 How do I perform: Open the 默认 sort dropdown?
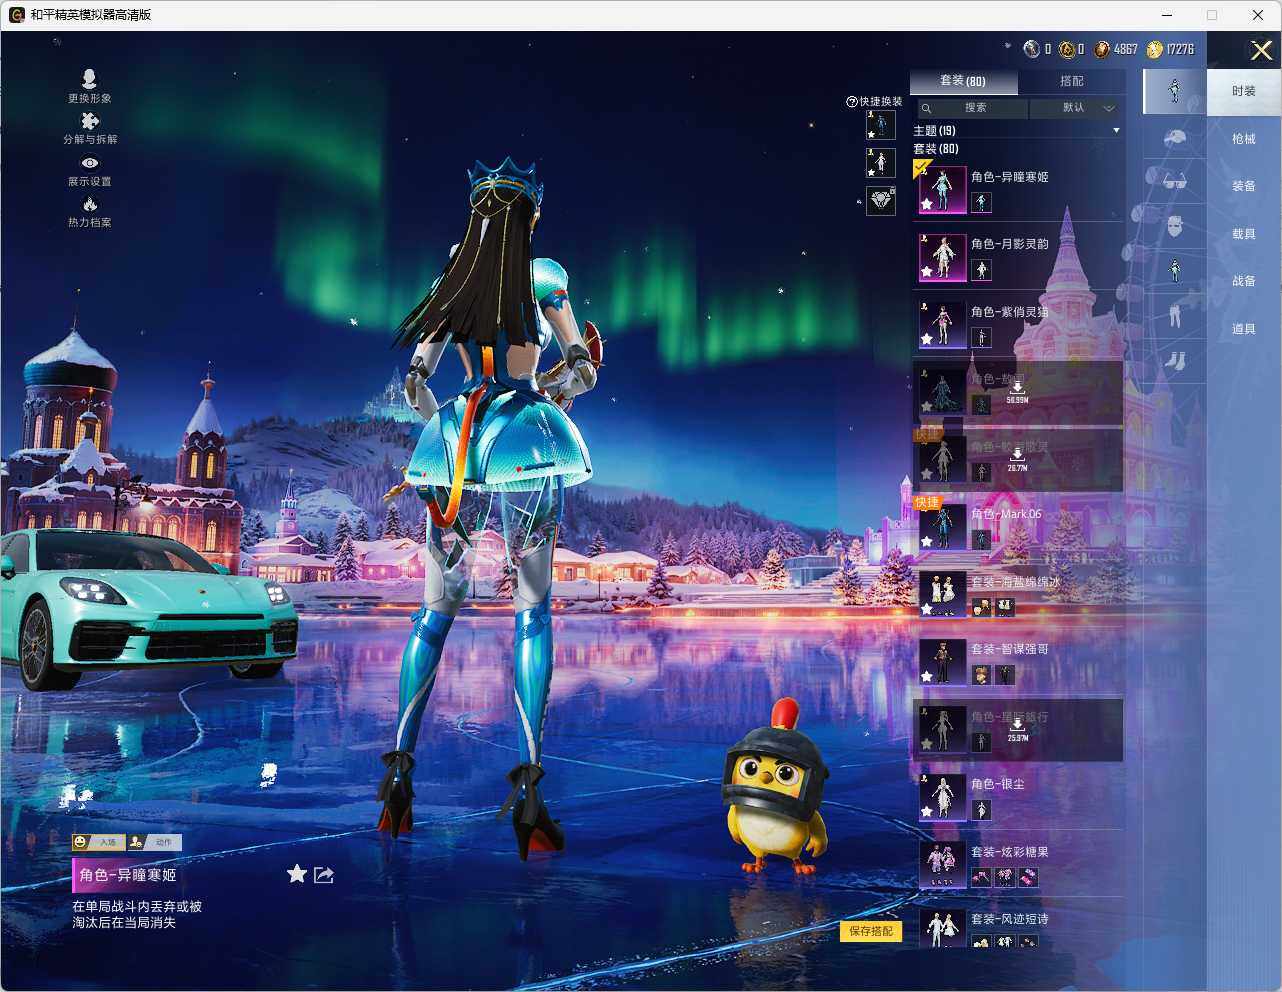coord(1075,108)
